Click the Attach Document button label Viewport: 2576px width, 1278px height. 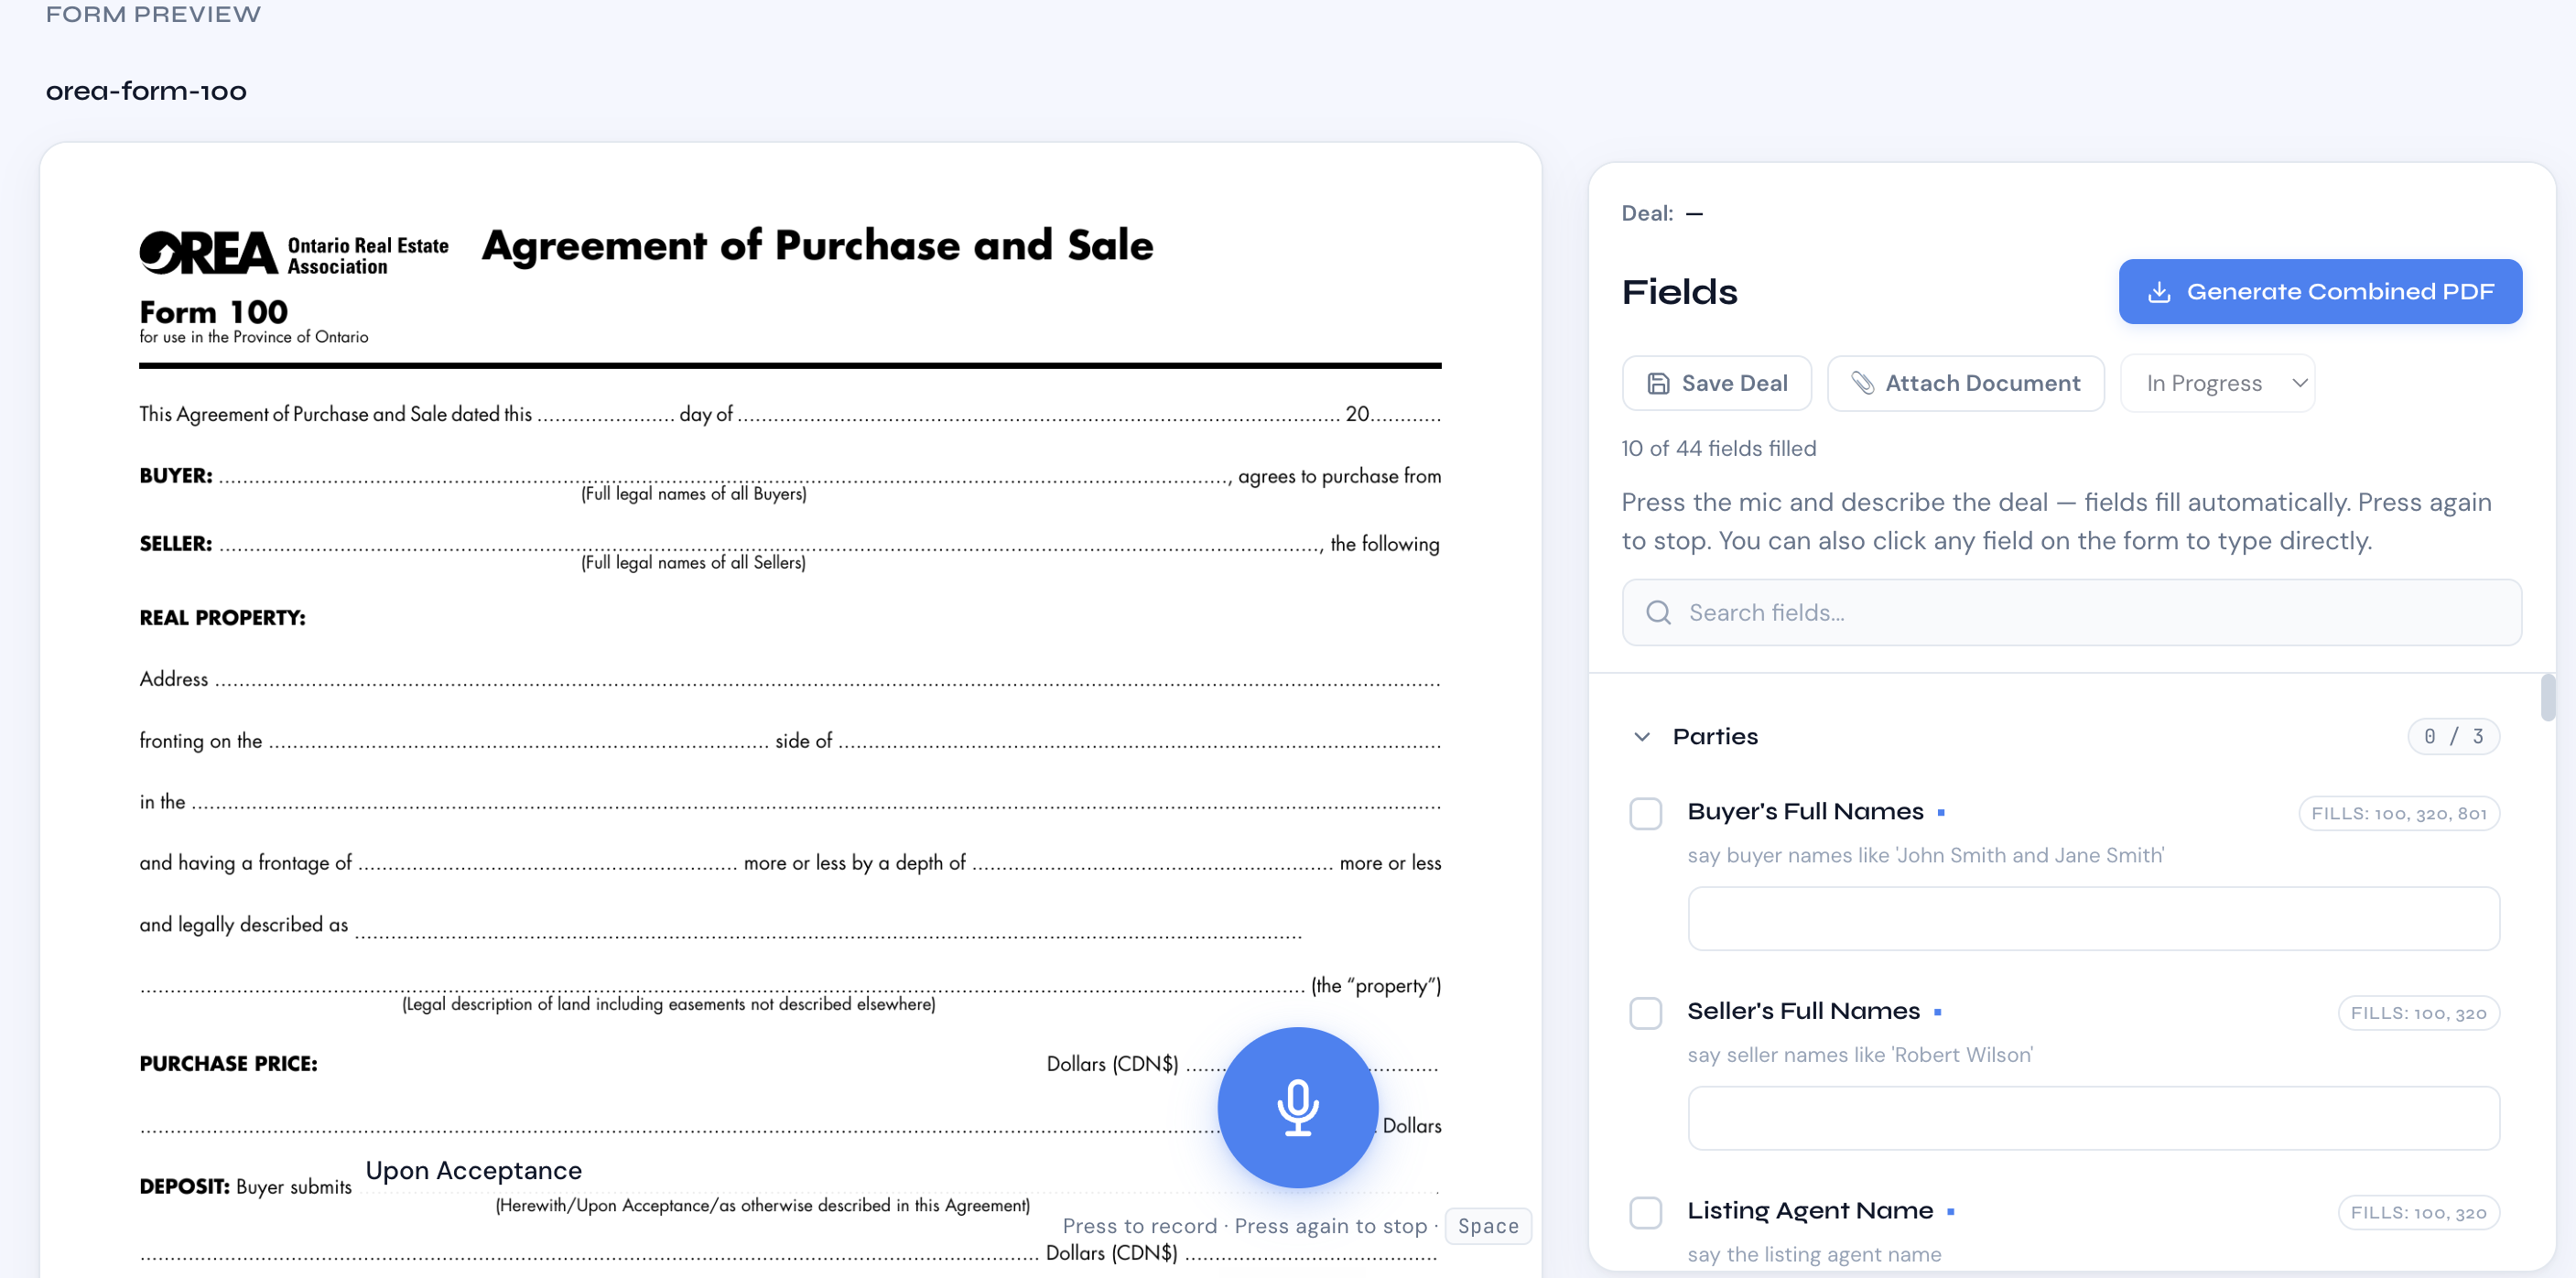(1982, 383)
